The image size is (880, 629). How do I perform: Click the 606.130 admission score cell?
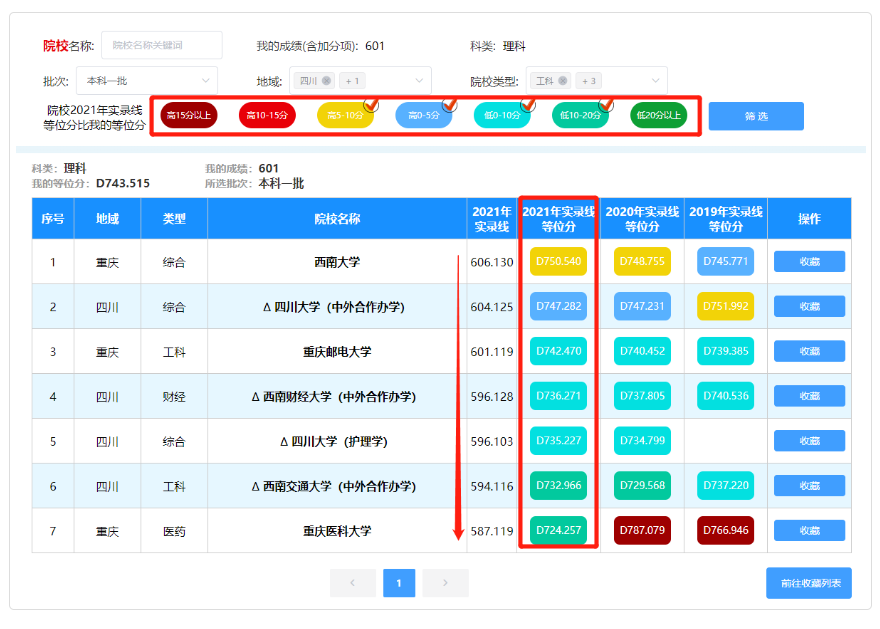coord(492,262)
